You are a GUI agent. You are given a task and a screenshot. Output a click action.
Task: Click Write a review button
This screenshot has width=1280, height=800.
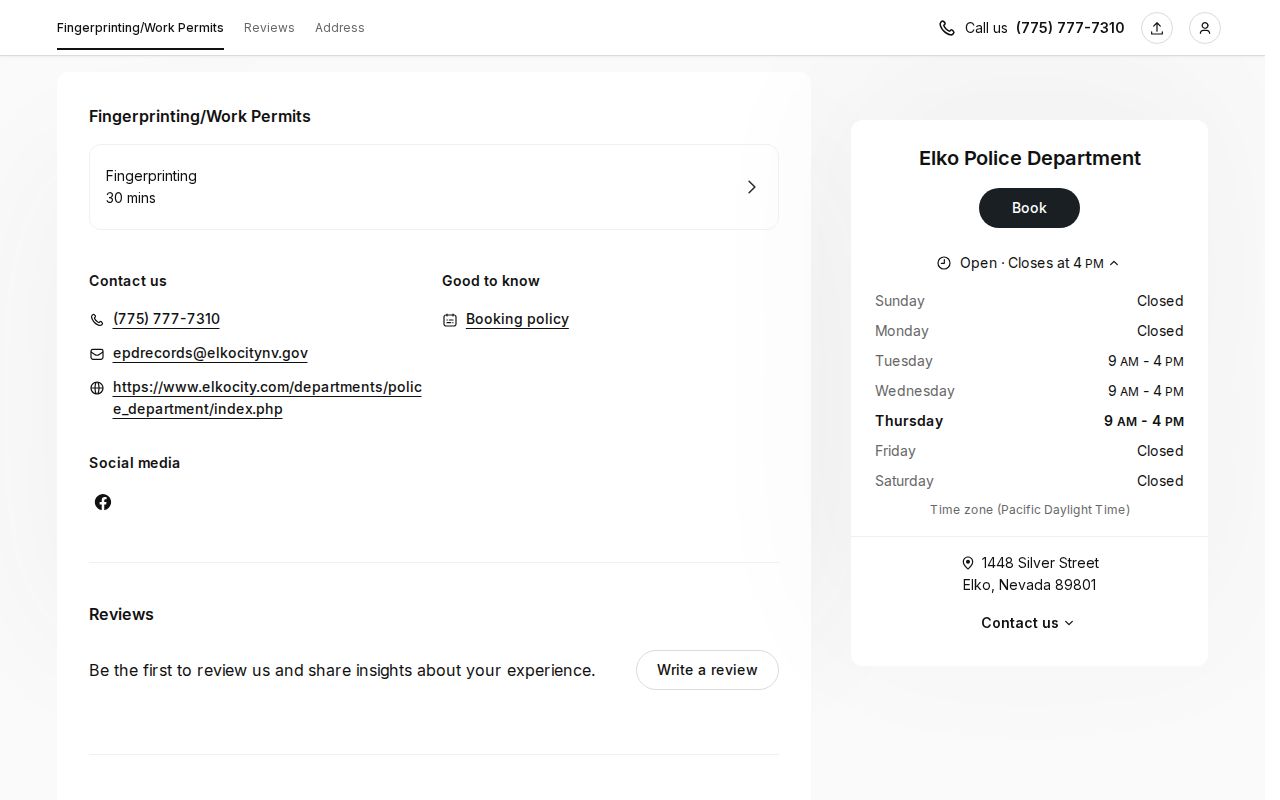click(x=707, y=670)
